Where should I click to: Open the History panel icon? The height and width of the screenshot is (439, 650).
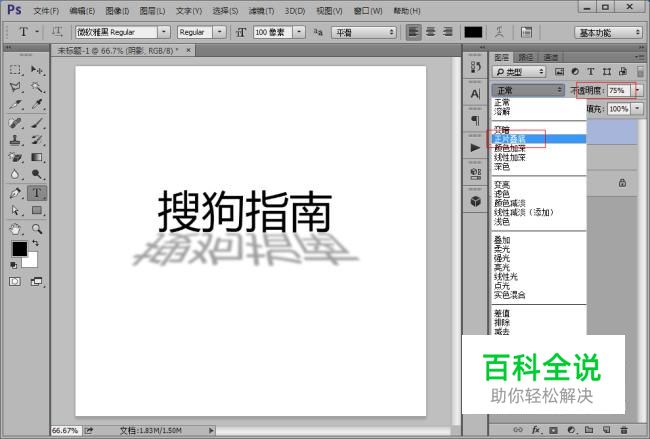[x=475, y=67]
